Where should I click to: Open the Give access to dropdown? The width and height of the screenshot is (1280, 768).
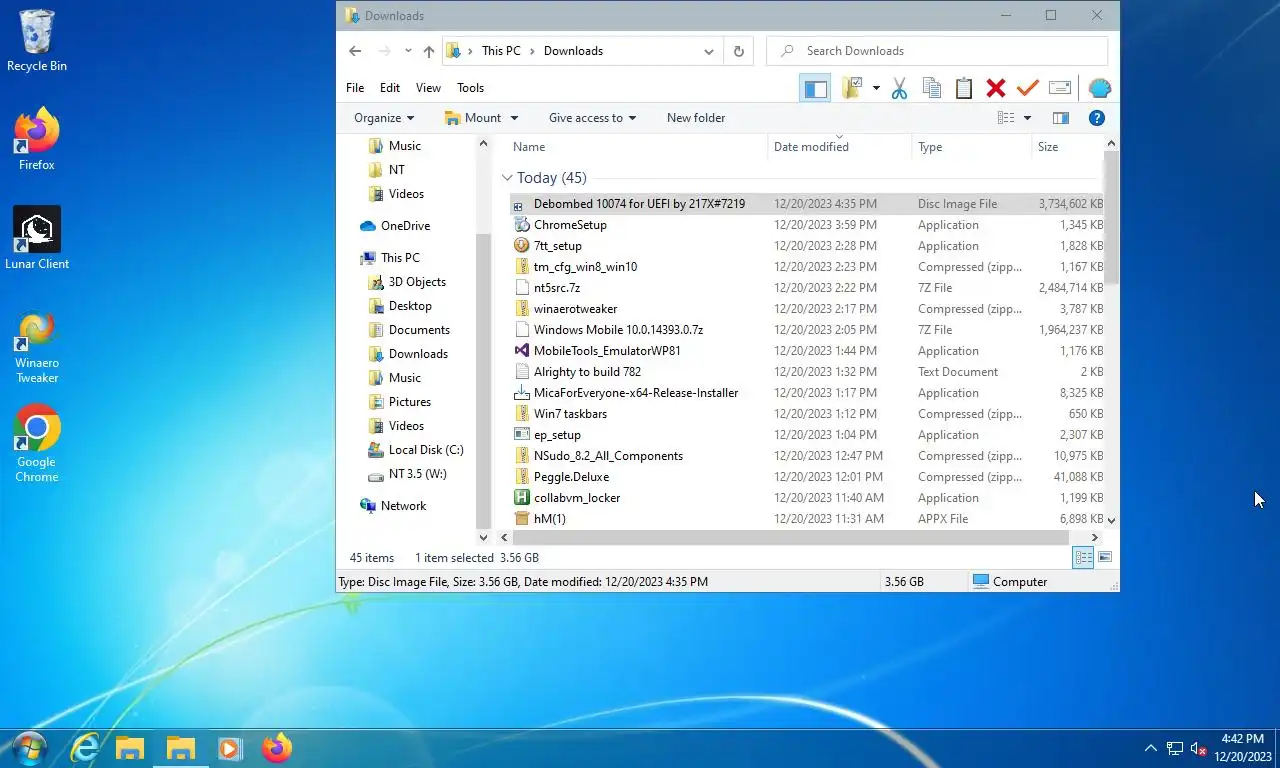tap(592, 118)
